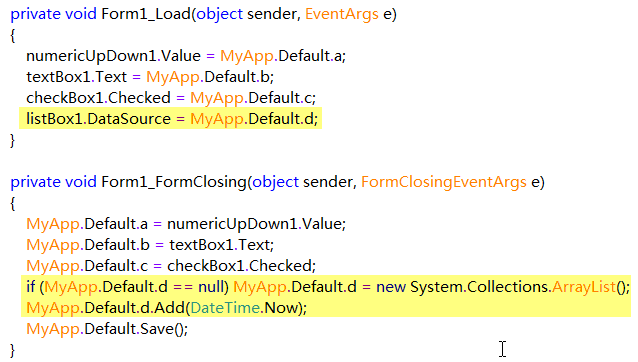The height and width of the screenshot is (362, 638).
Task: Click the MyApp.Default.a assignment in FormClosing
Action: click(186, 224)
